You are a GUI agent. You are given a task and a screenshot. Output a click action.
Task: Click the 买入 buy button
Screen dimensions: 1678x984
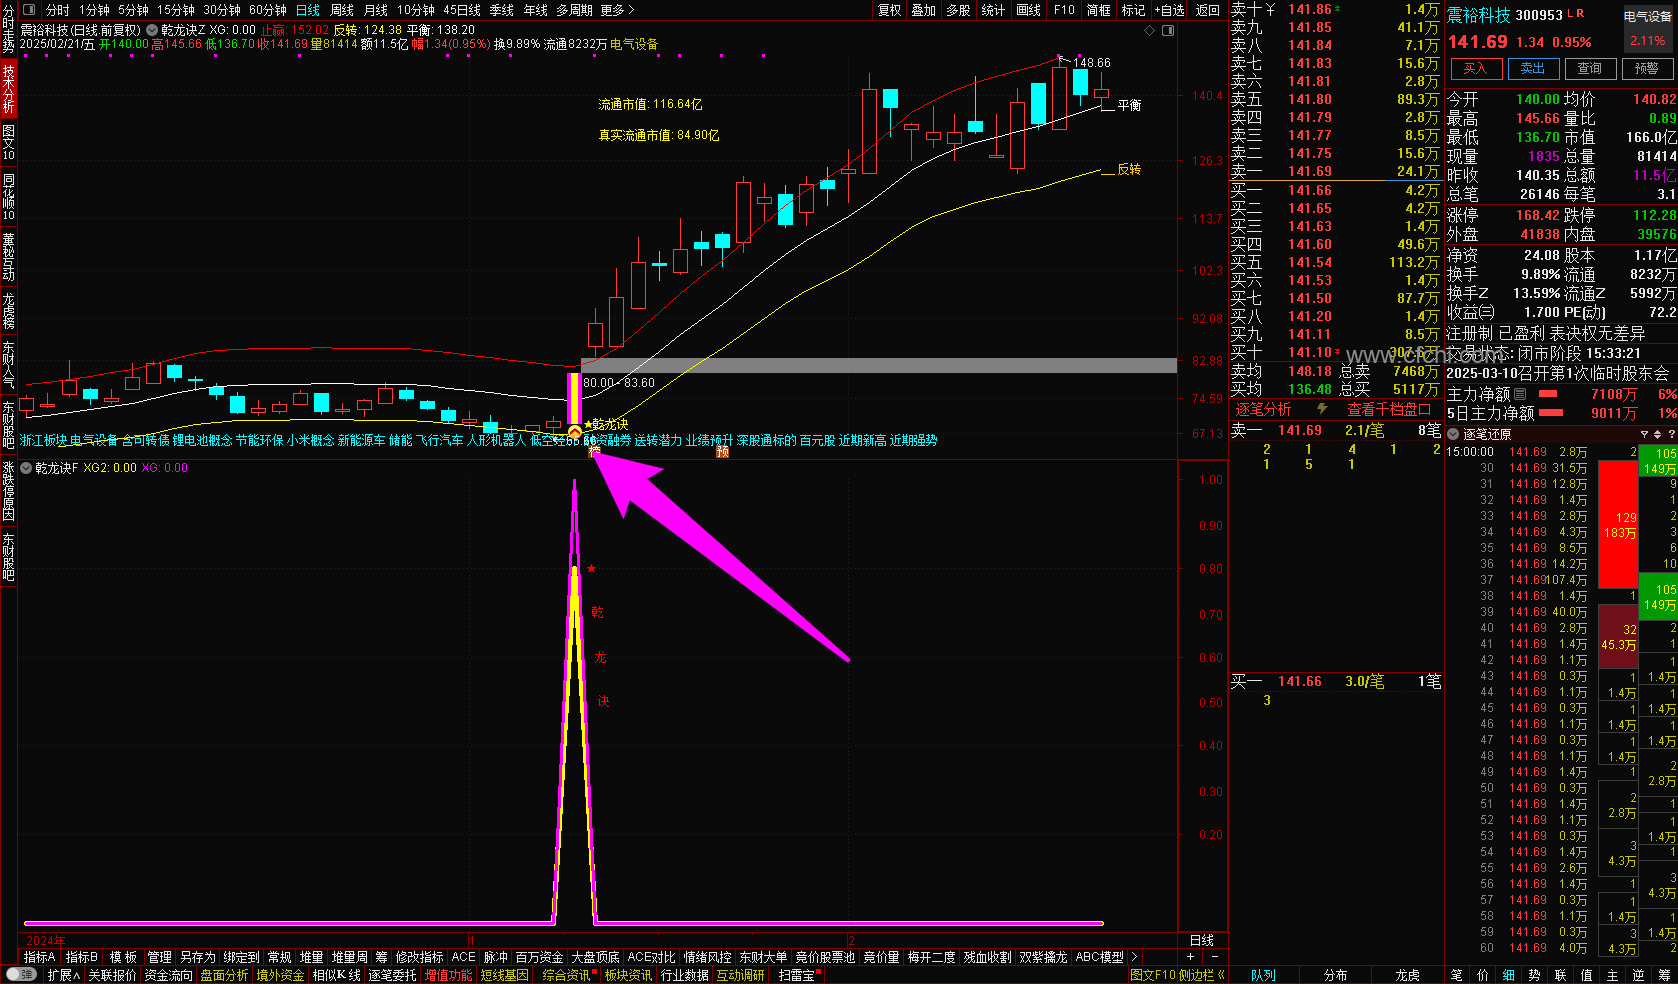(x=1475, y=68)
